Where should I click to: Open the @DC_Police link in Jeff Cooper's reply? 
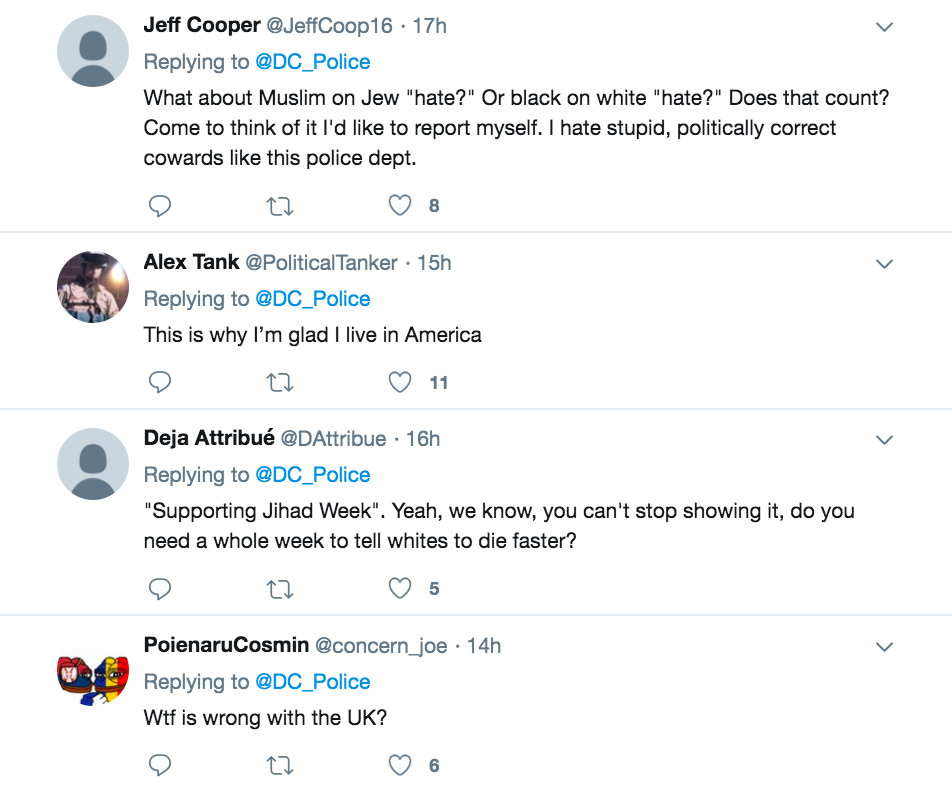(313, 62)
